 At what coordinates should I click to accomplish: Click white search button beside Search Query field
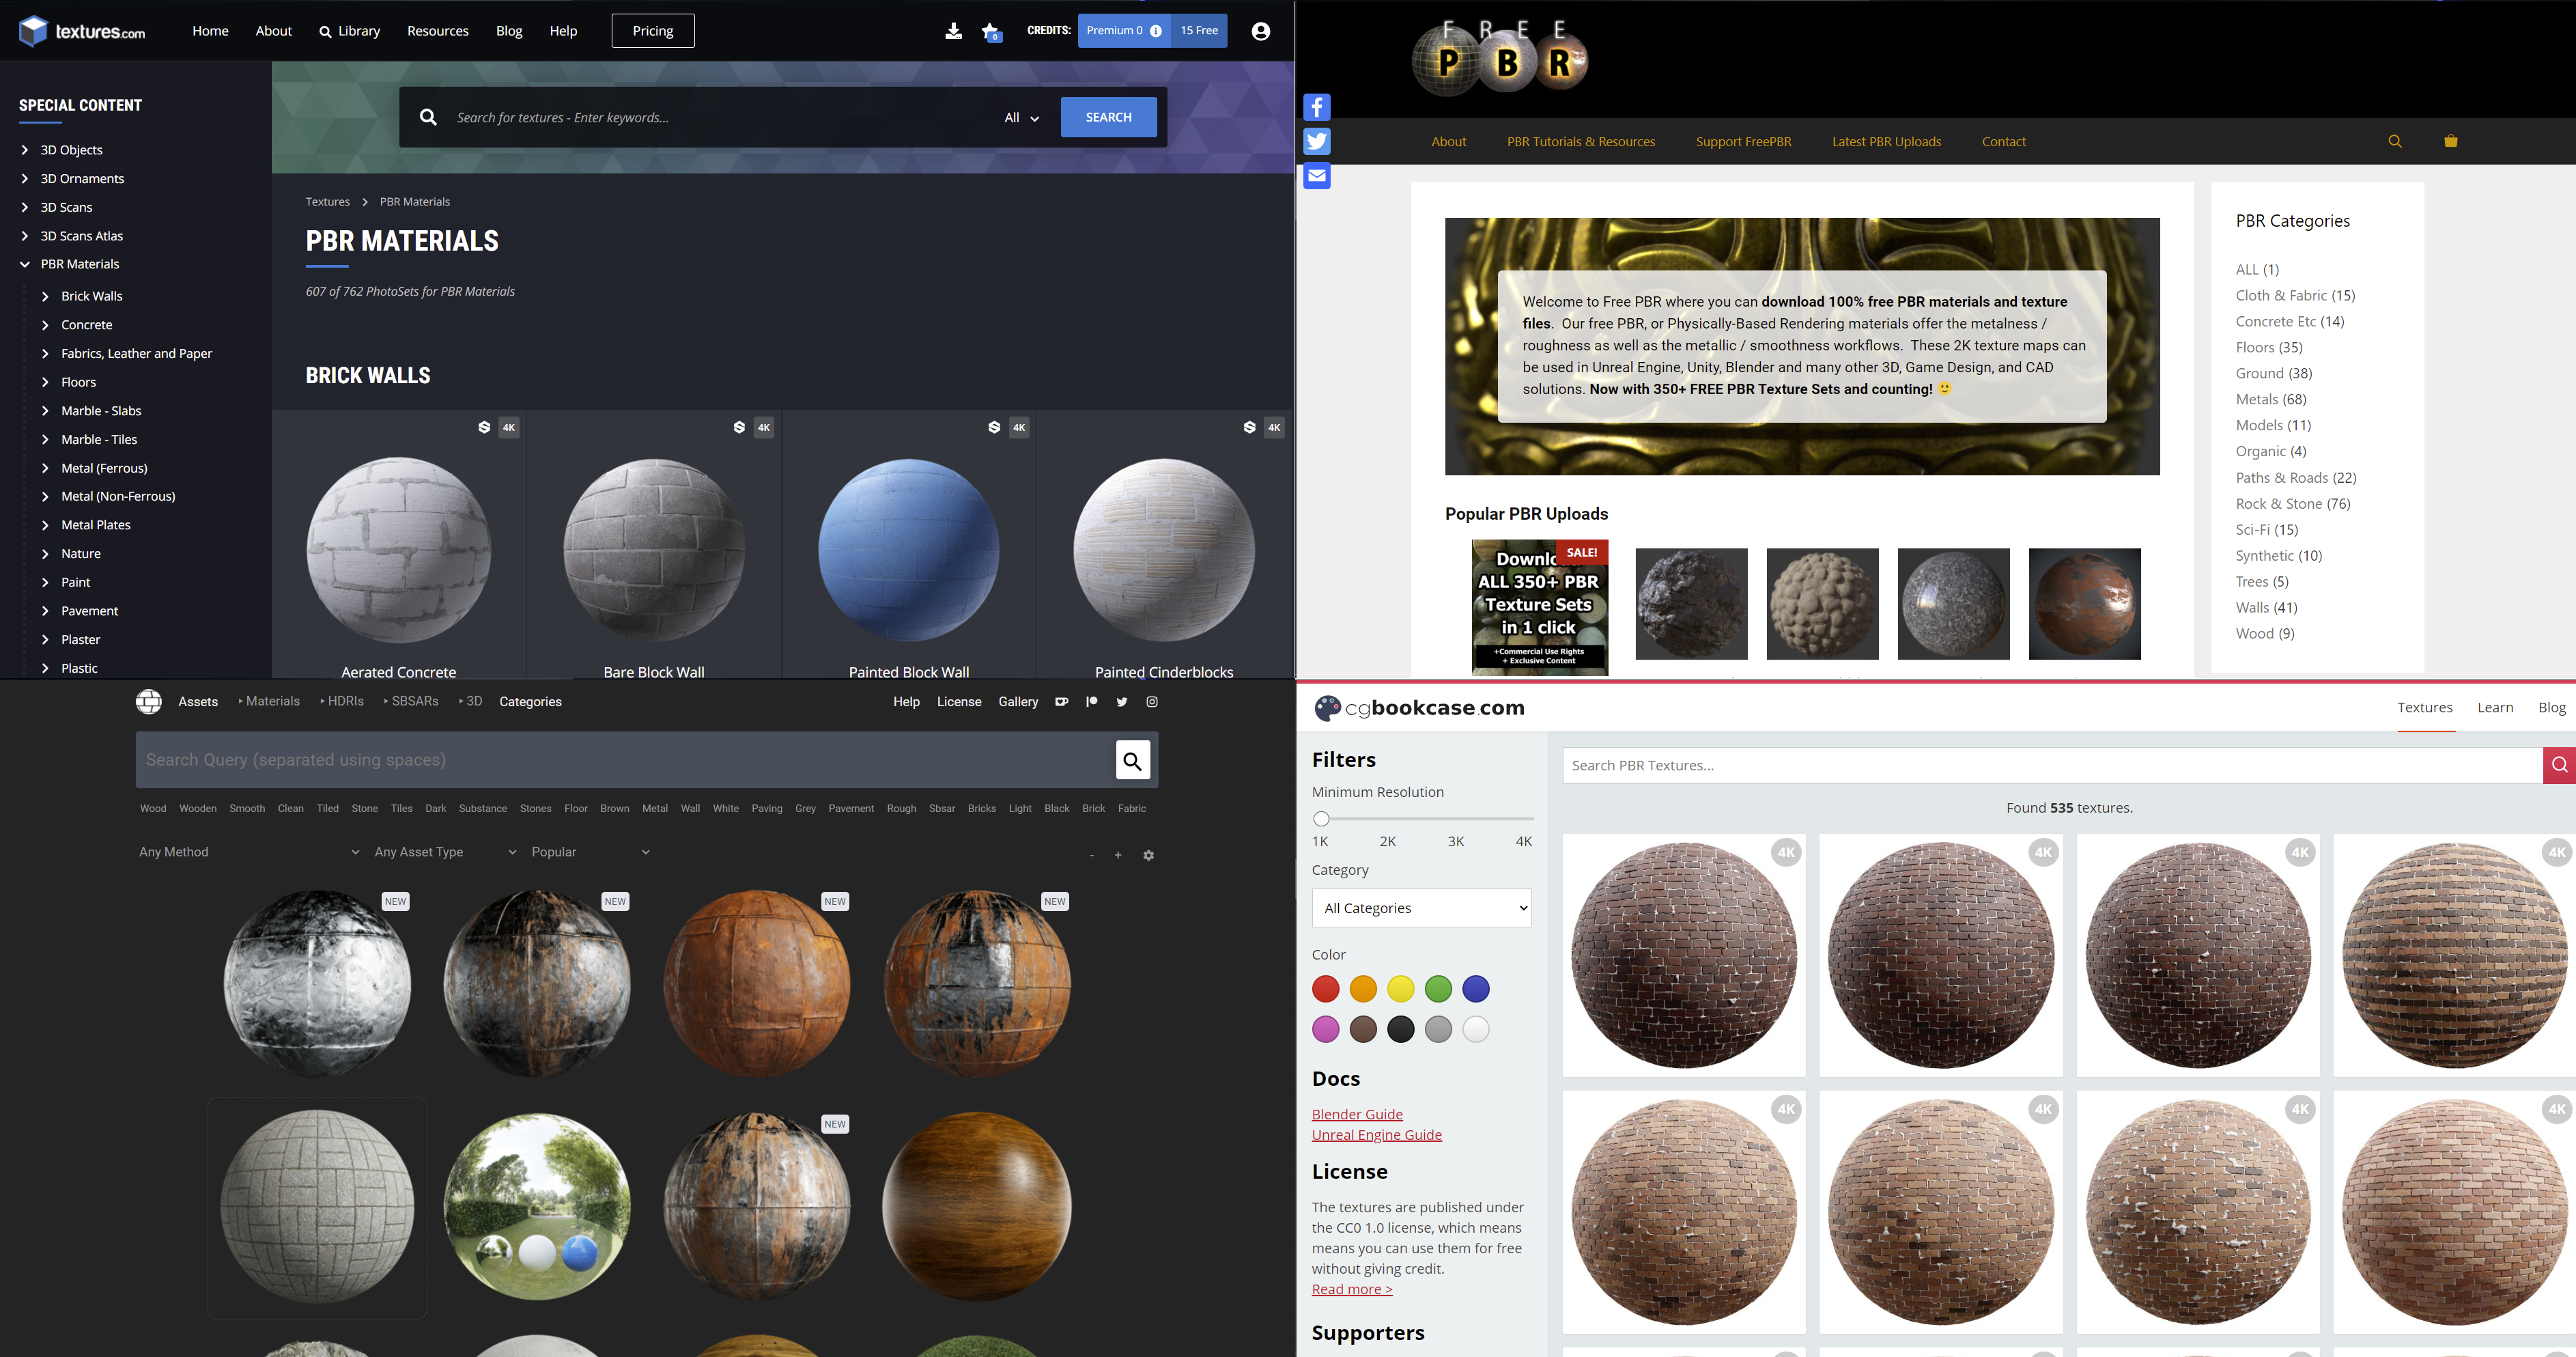(x=1133, y=760)
